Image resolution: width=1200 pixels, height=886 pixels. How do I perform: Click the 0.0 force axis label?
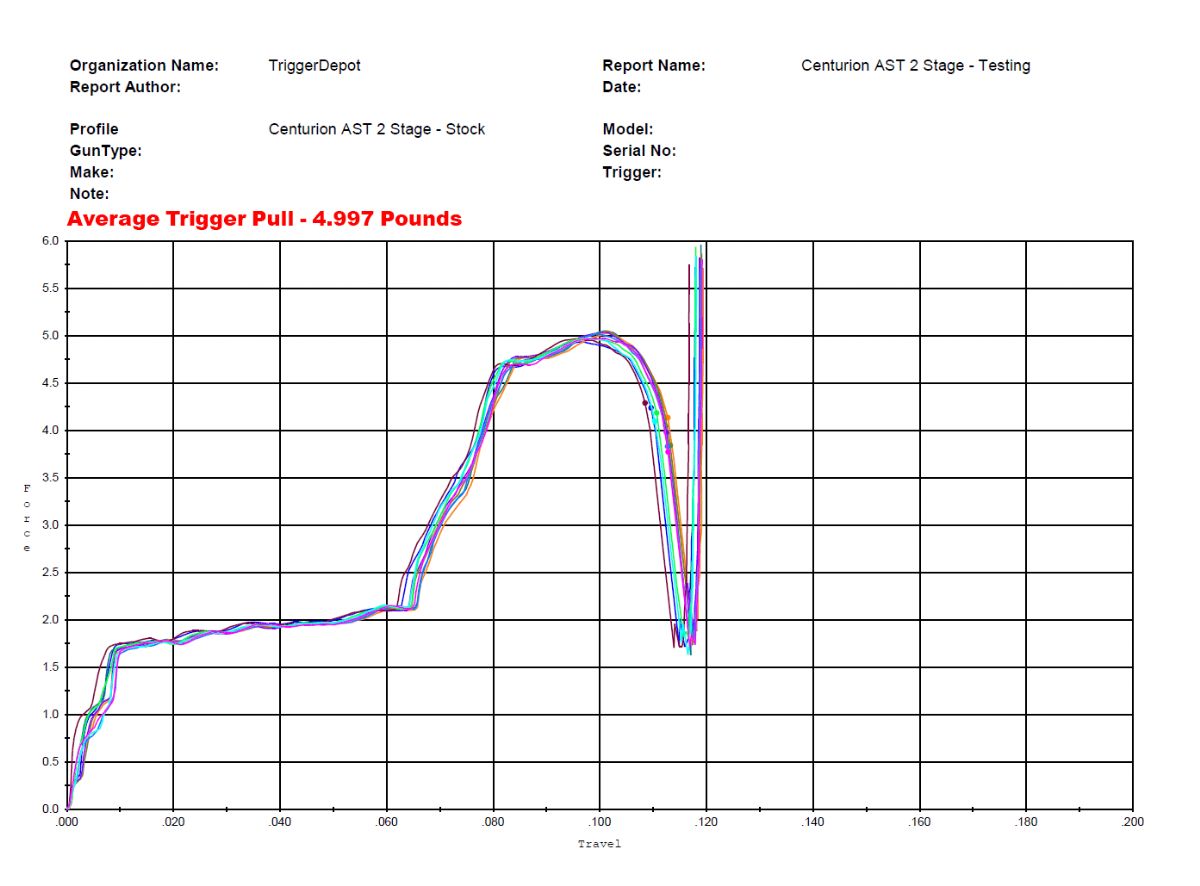point(49,809)
